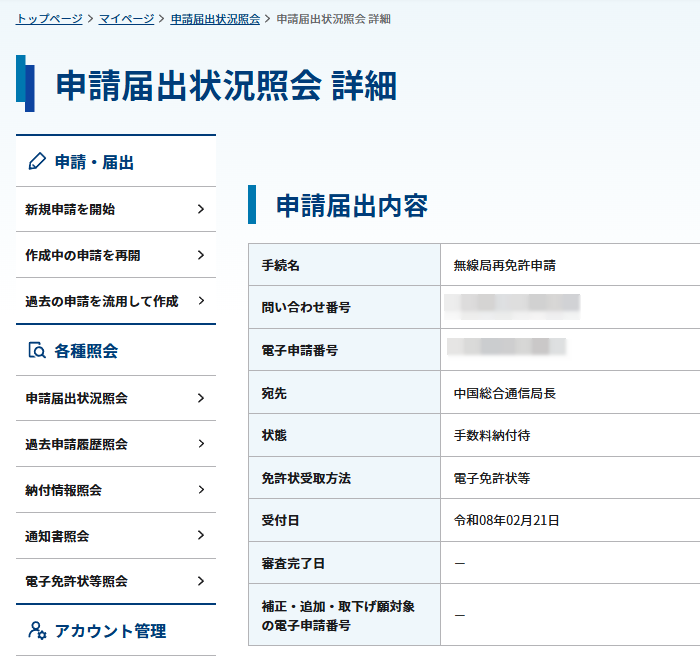
Task: Click the user gear icon beside アカウント管理
Action: pyautogui.click(x=37, y=631)
